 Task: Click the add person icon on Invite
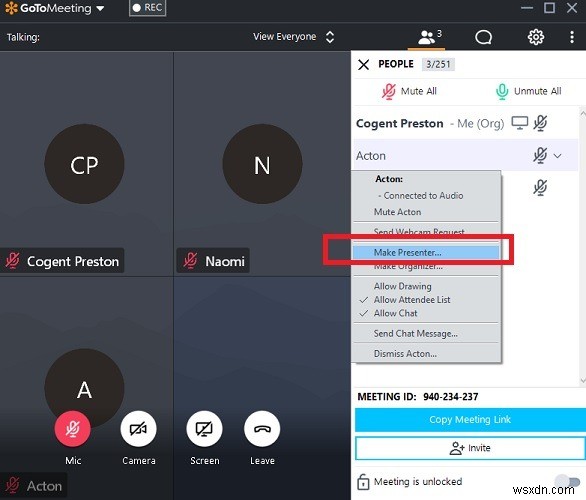(457, 448)
